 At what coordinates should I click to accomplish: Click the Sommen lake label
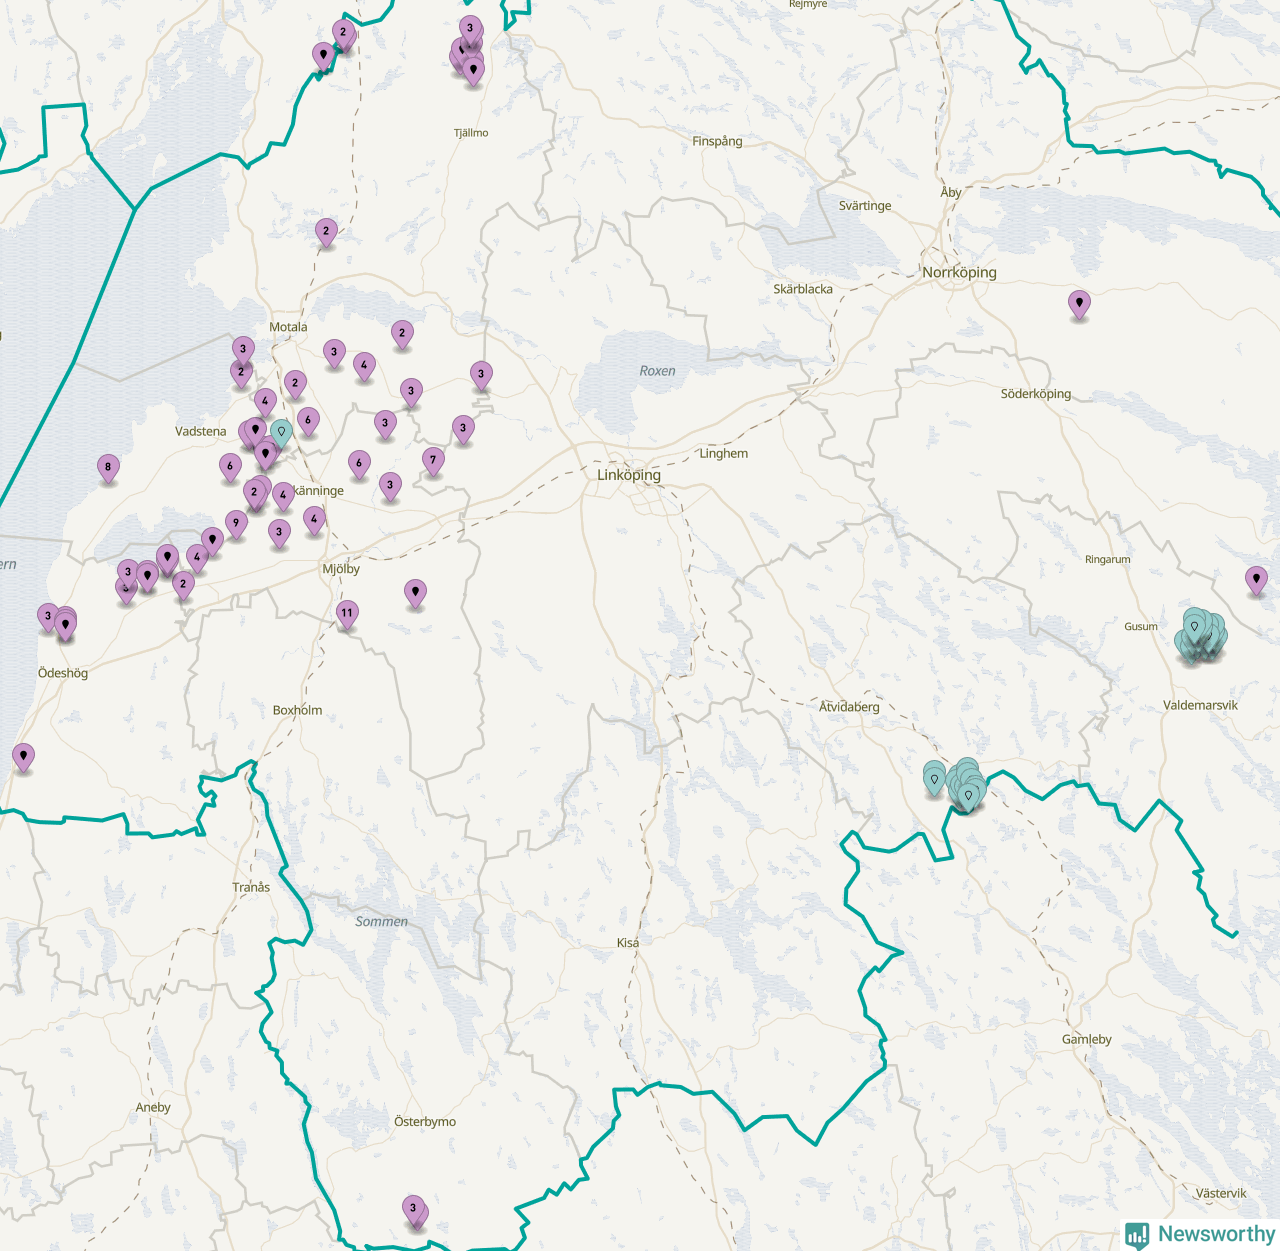[x=382, y=921]
